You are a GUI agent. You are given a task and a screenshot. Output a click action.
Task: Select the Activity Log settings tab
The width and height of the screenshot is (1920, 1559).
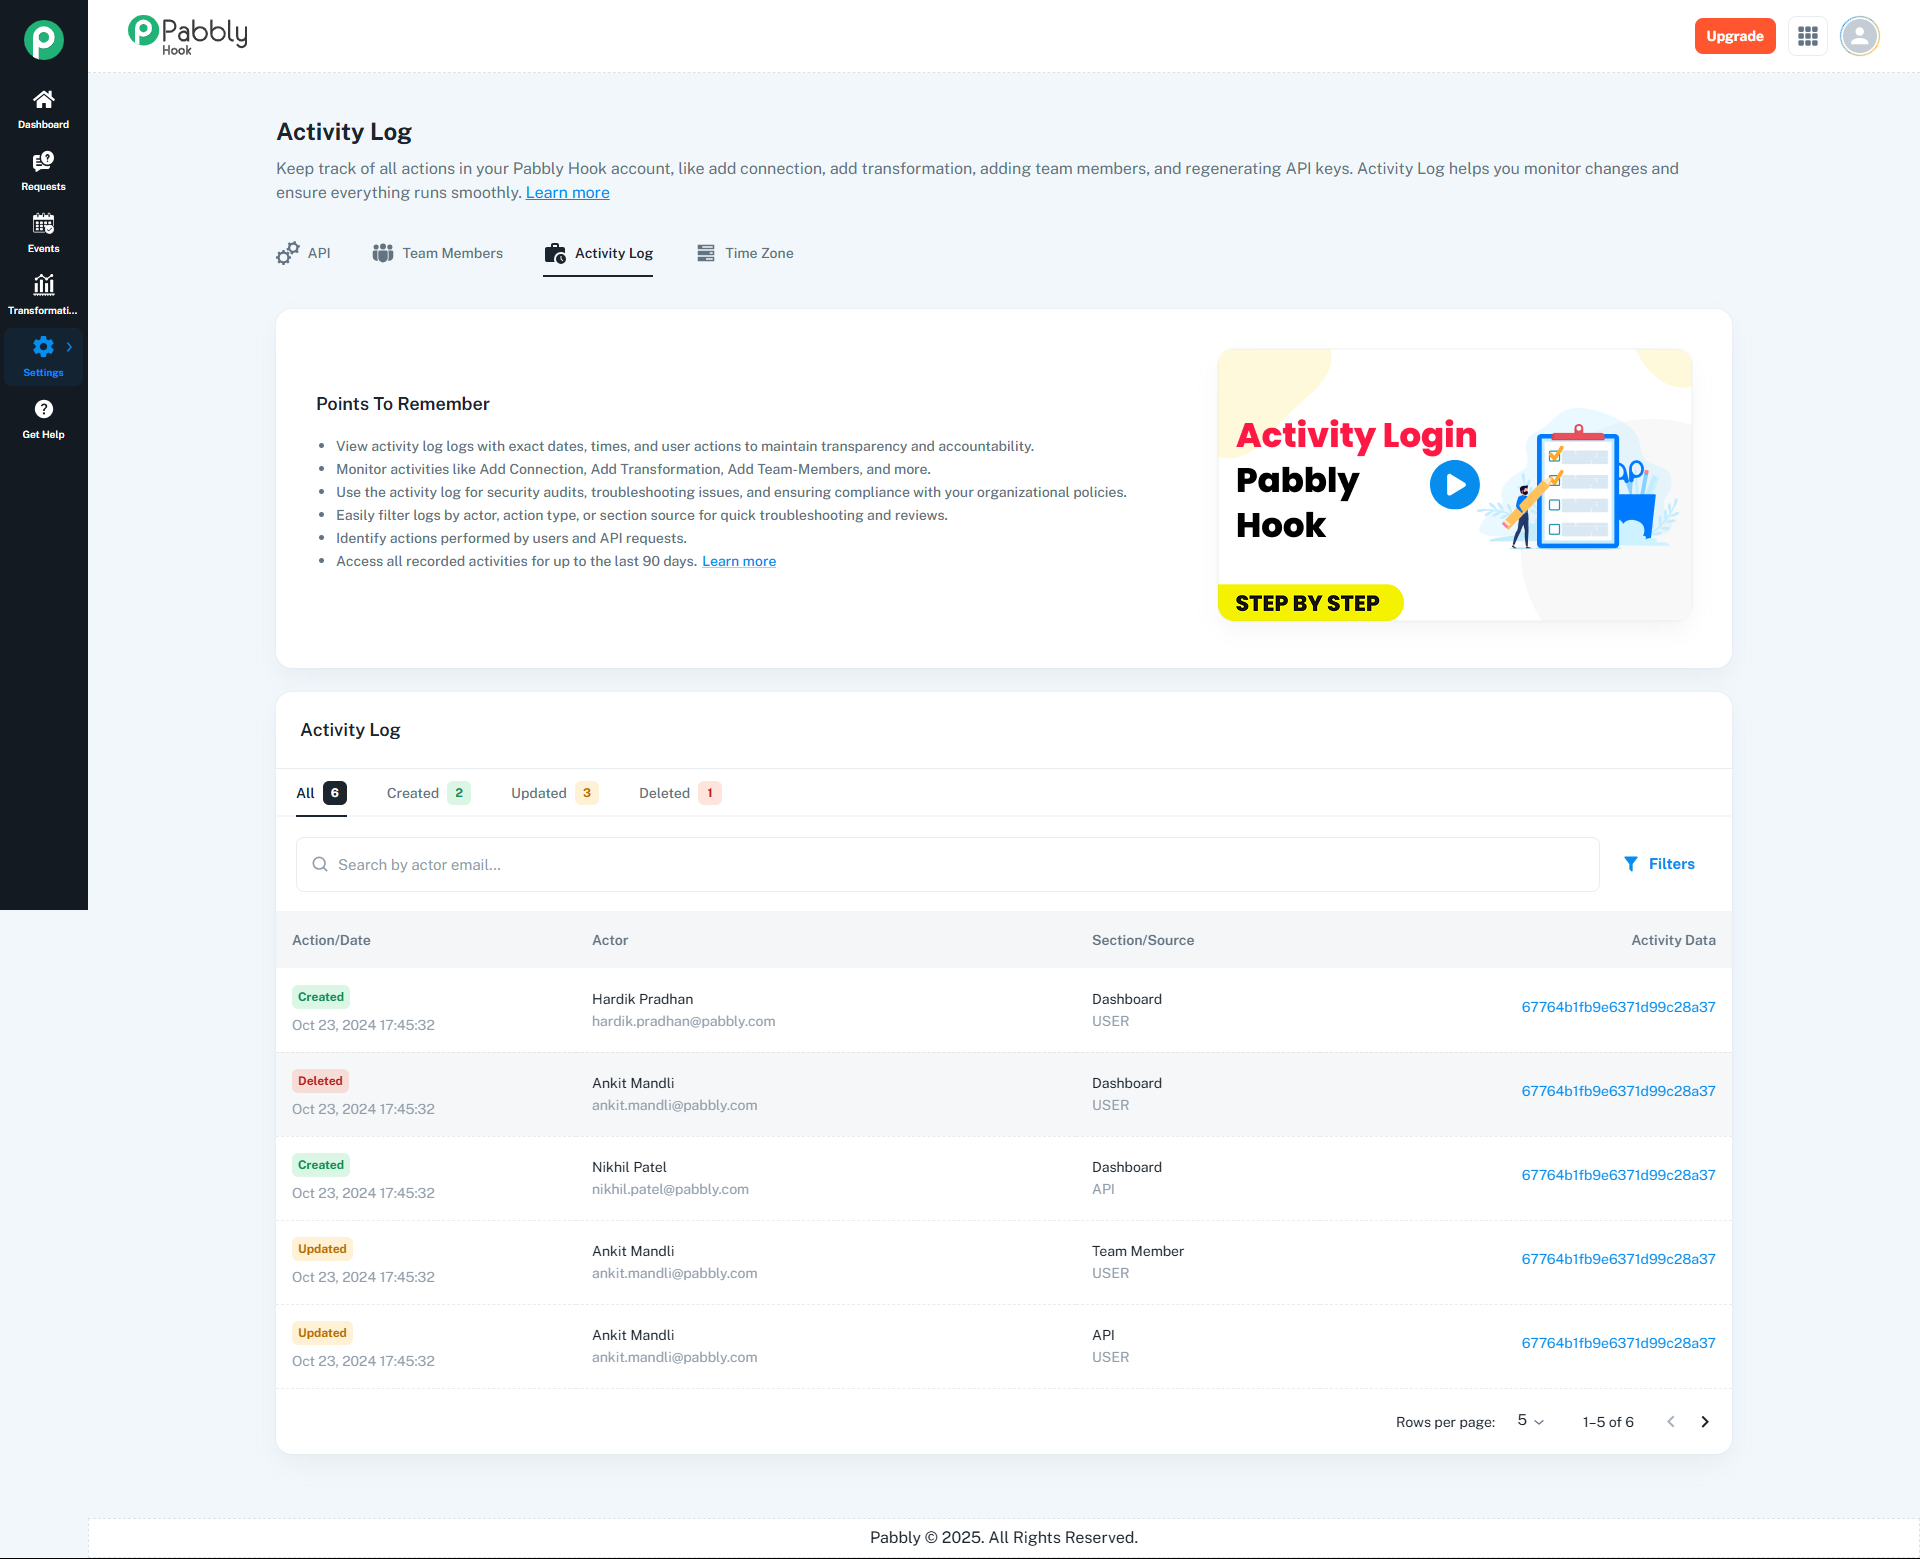tap(598, 253)
